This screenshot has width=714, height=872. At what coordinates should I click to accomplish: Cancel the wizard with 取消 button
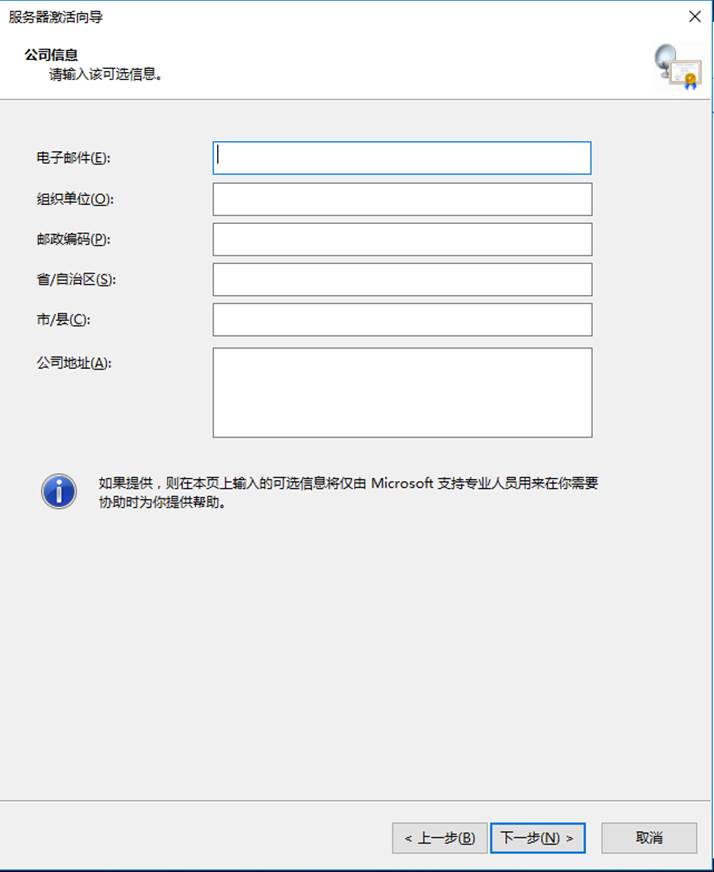click(x=649, y=838)
